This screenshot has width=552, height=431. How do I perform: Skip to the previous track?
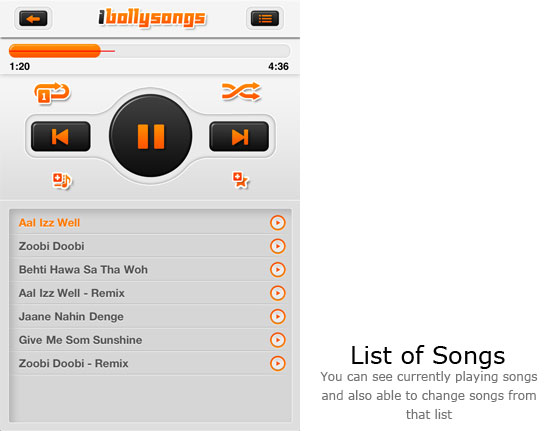[61, 137]
